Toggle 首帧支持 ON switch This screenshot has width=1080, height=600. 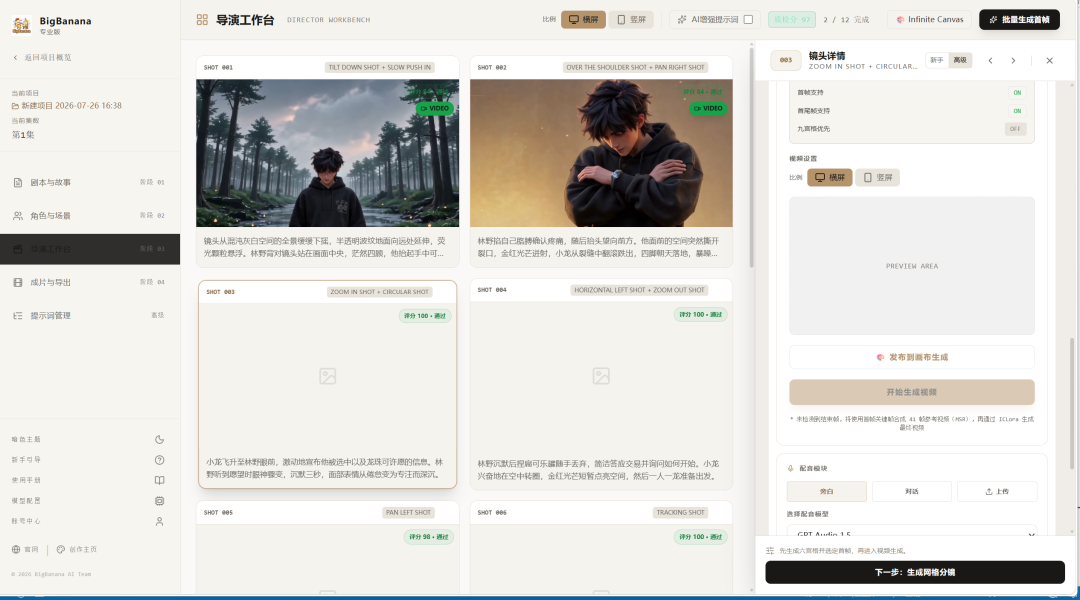click(x=1017, y=92)
